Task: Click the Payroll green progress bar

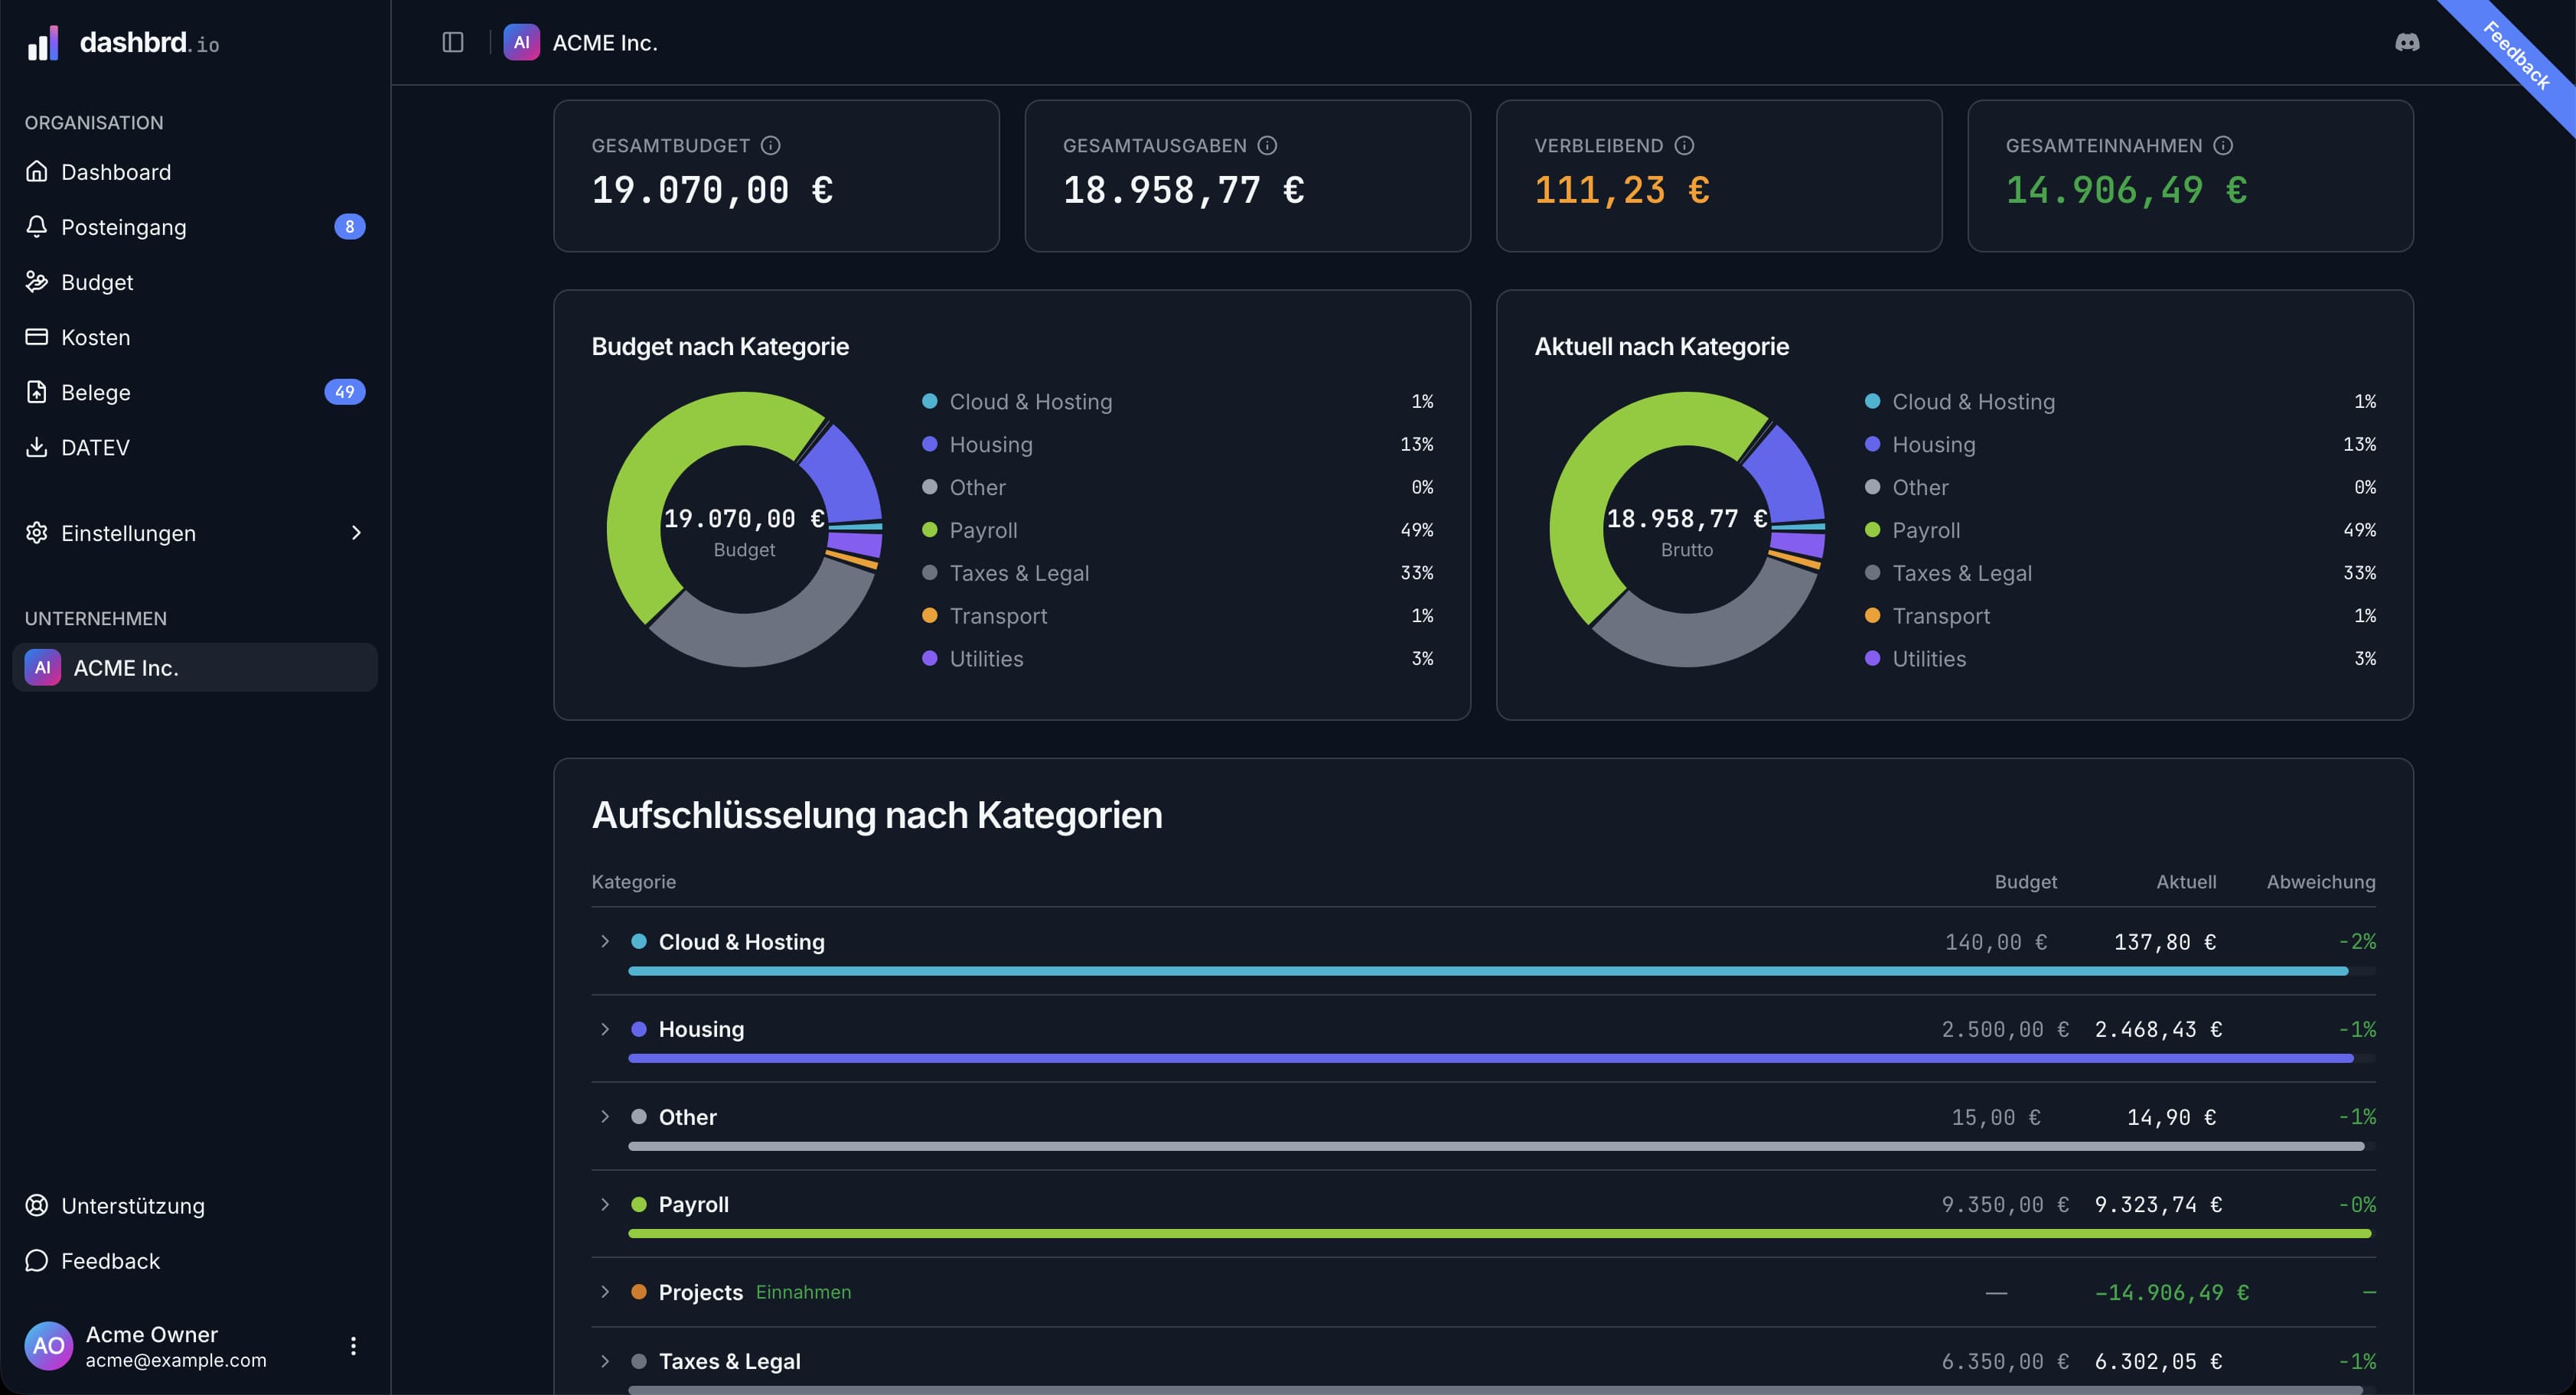Action: coord(1501,1233)
